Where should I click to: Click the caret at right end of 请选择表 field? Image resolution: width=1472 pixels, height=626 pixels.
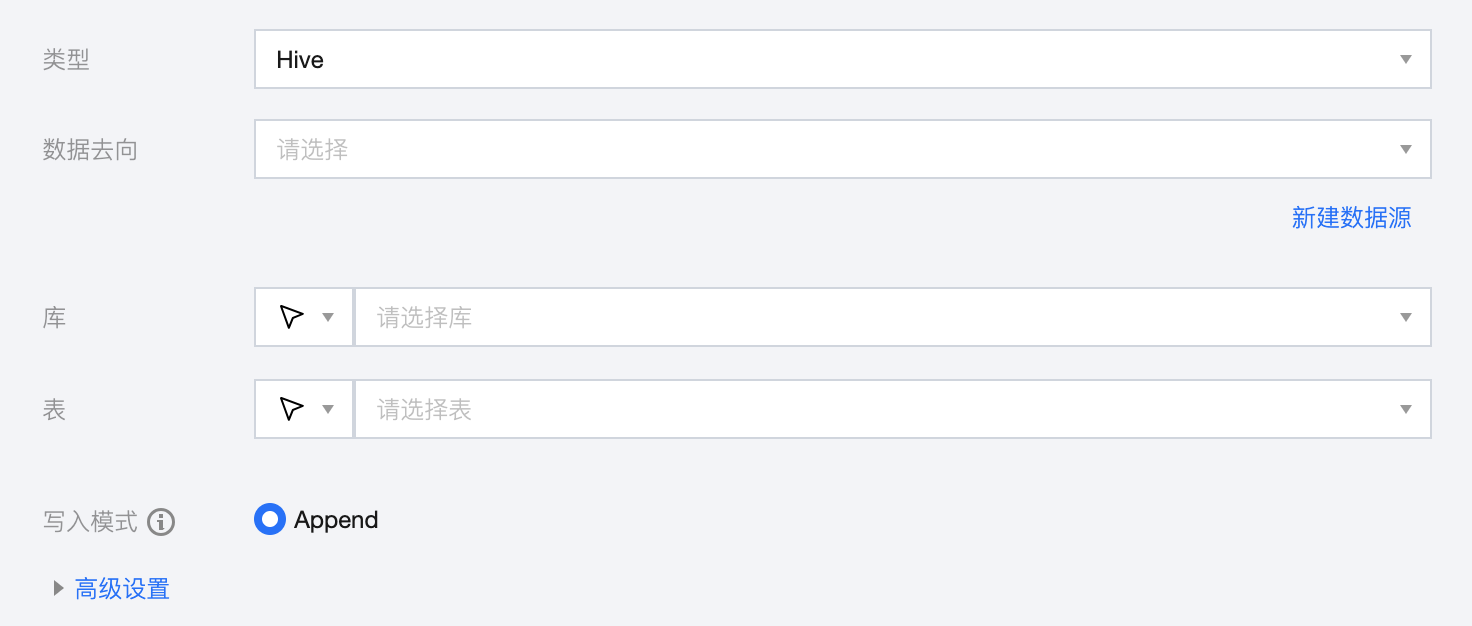pyautogui.click(x=1405, y=409)
